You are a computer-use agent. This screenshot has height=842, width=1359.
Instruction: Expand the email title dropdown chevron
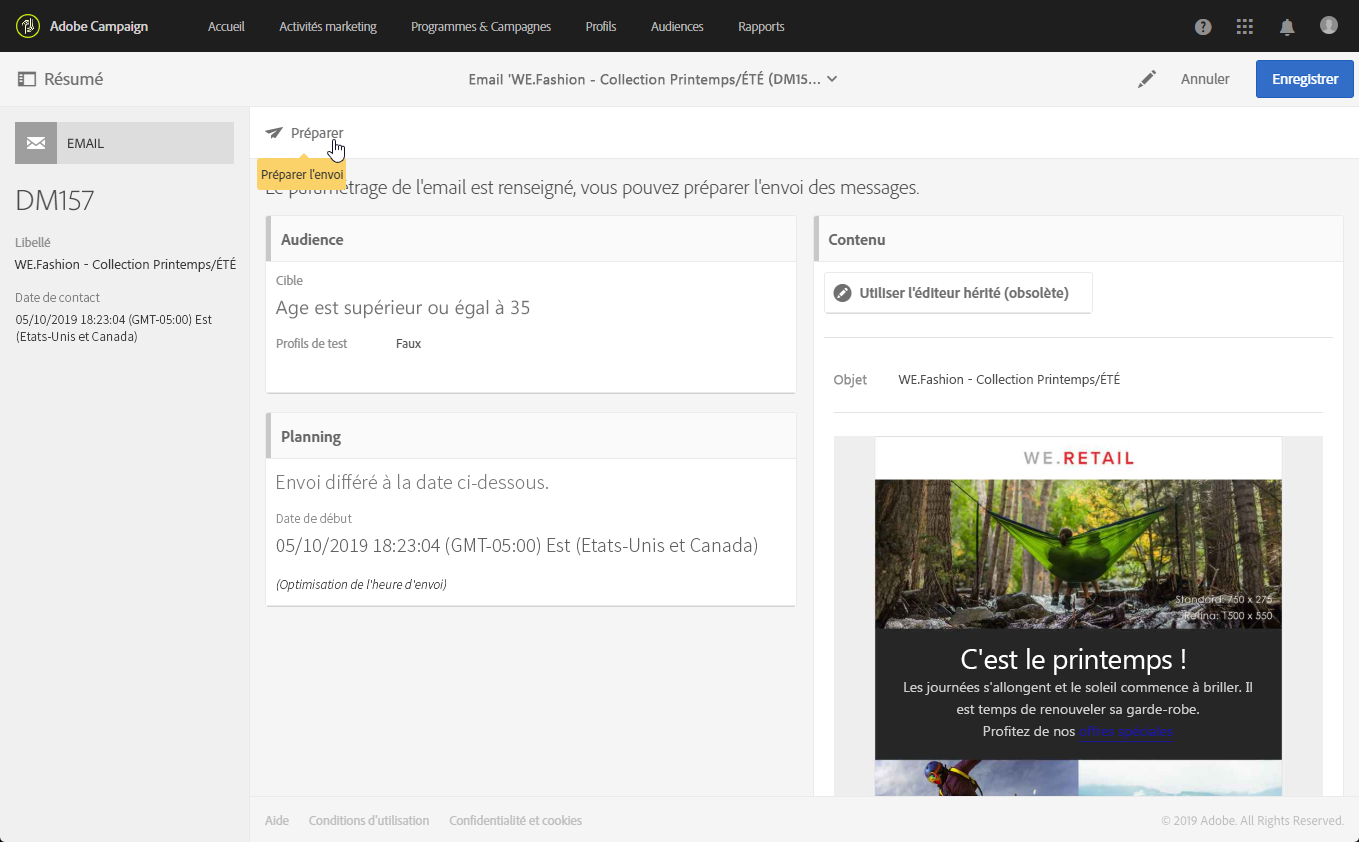(x=832, y=79)
